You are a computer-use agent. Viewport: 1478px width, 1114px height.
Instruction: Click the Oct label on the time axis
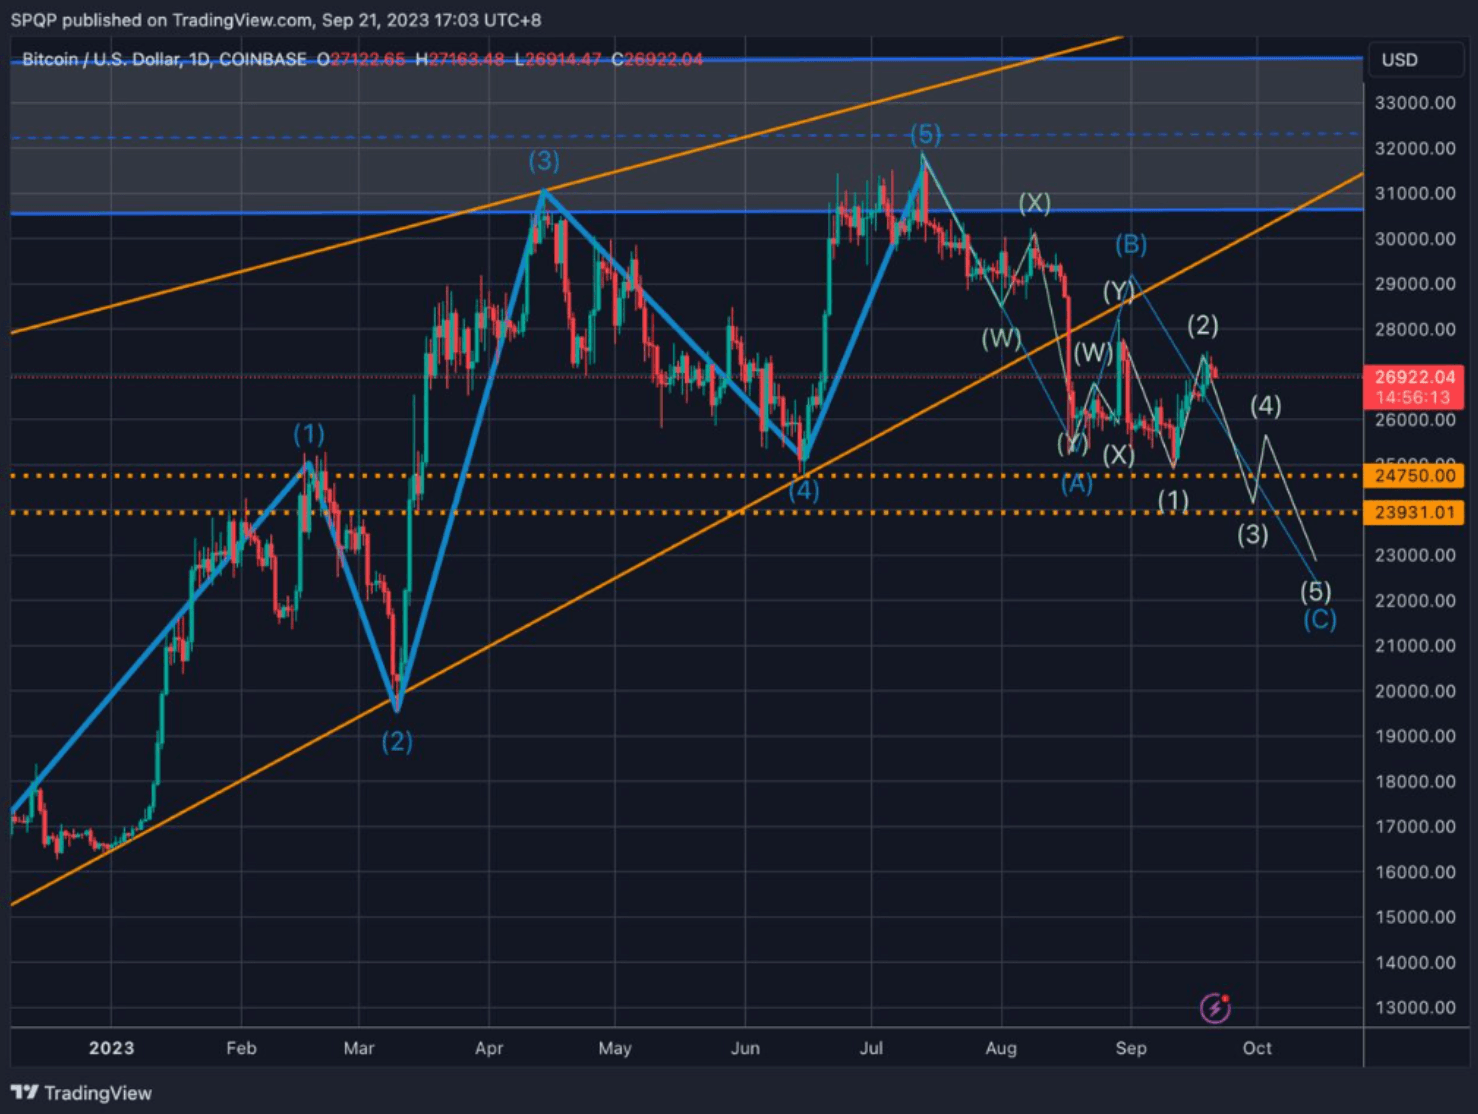point(1257,1048)
